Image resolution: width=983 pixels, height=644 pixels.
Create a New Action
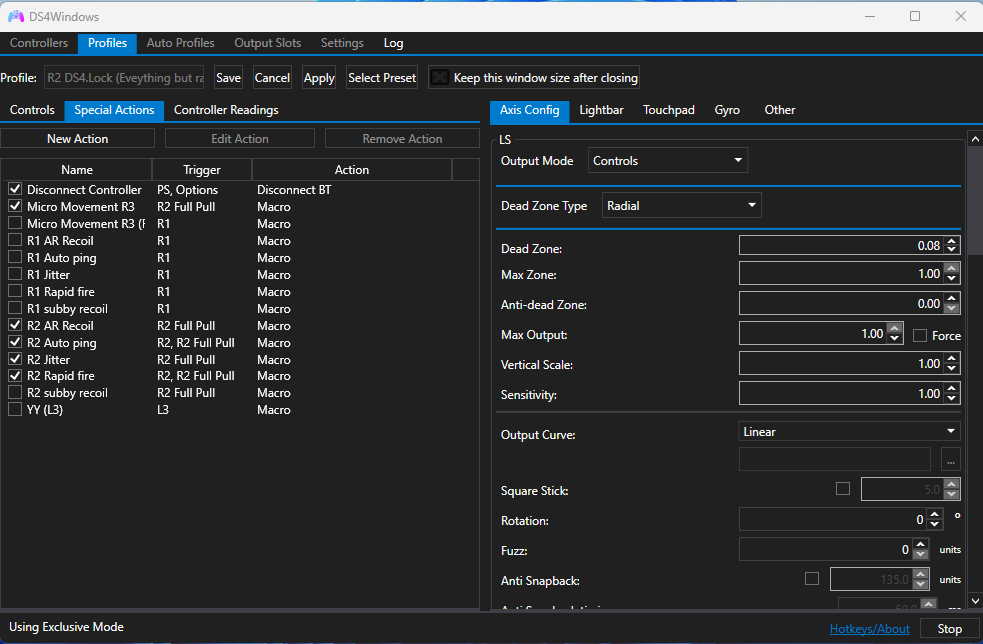pos(78,139)
